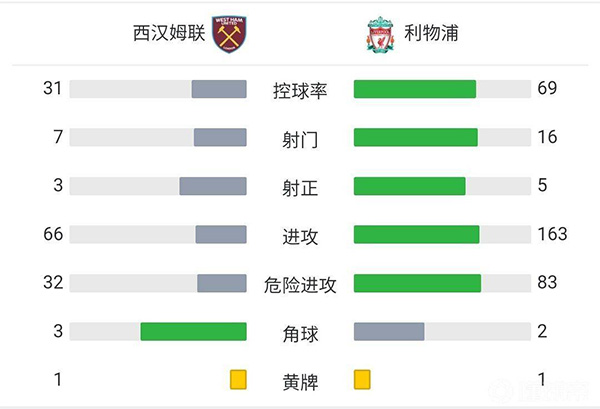Click the Liverpool club crest
Image resolution: width=600 pixels, height=409 pixels.
(x=379, y=34)
